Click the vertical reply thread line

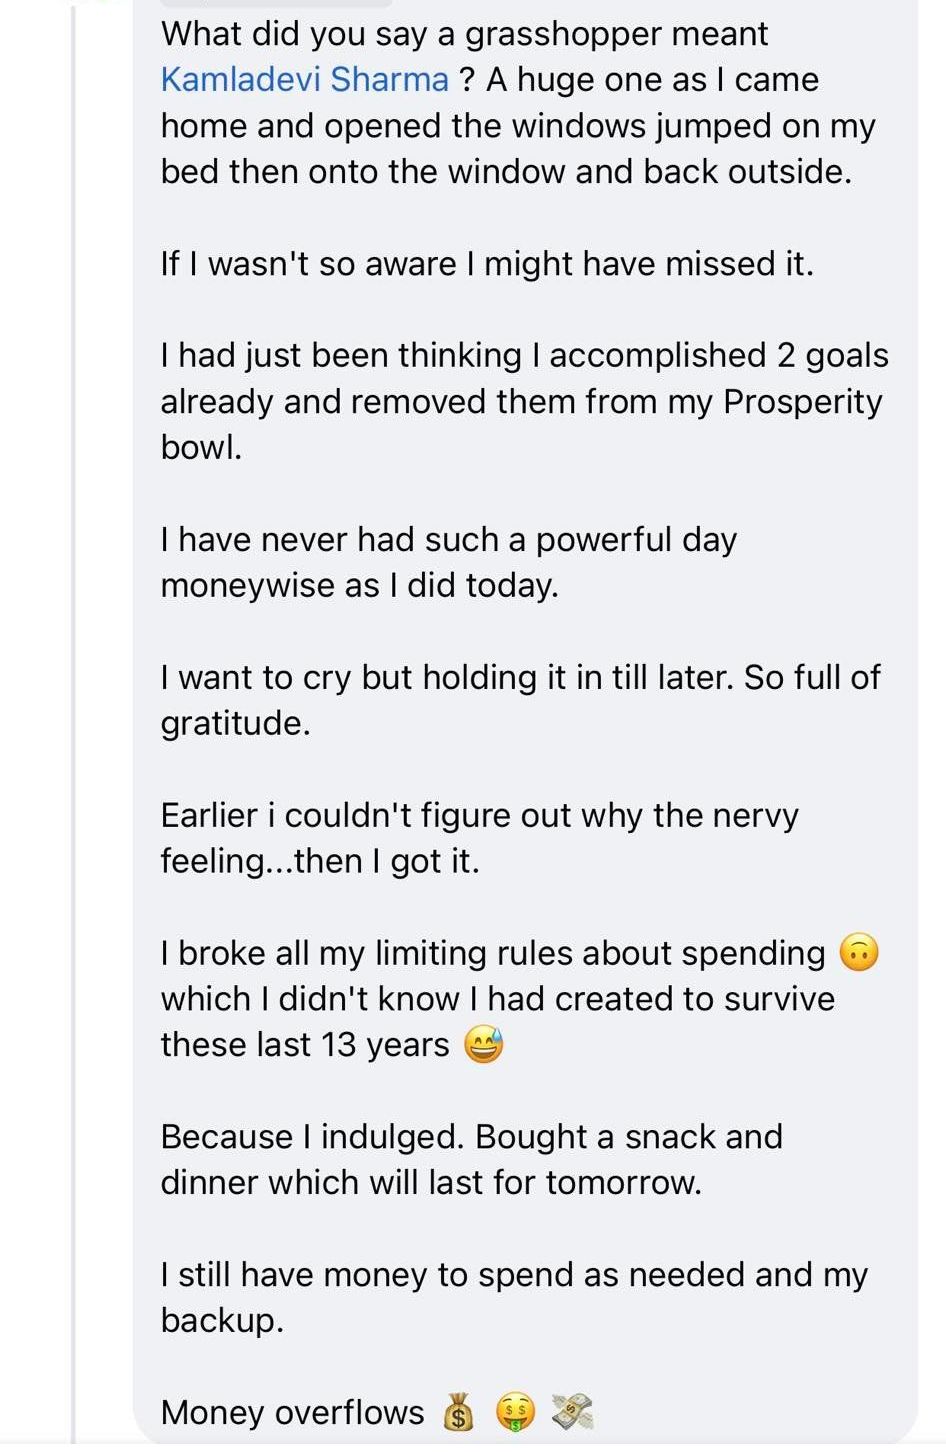point(72,722)
